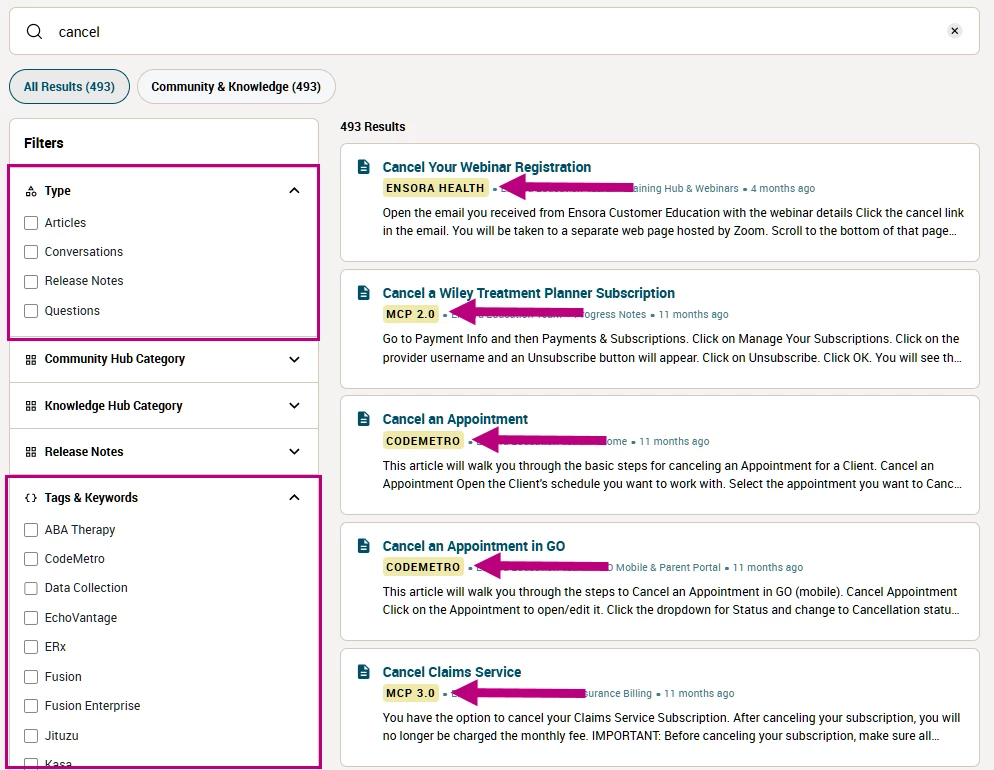994x770 pixels.
Task: Click document icon beside Wiley Treatment Planner result
Action: (363, 293)
